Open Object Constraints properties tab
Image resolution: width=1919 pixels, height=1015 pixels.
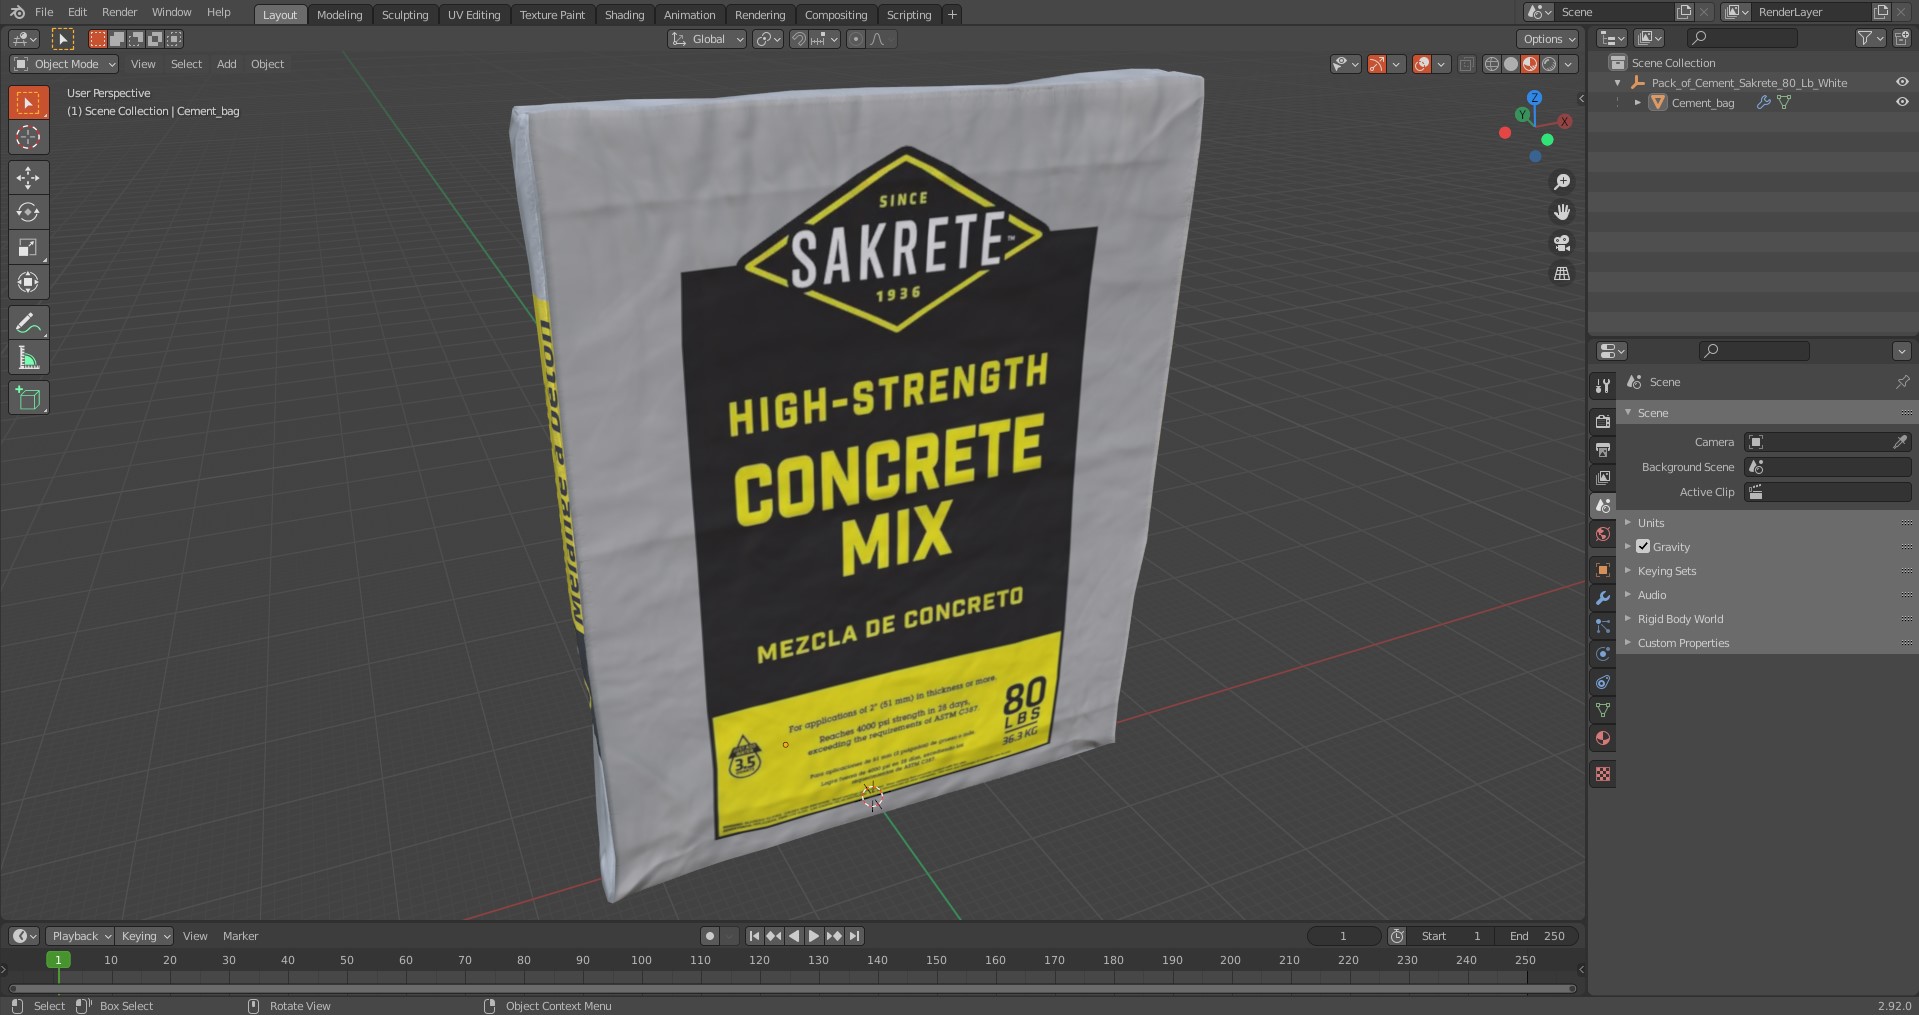pos(1603,682)
